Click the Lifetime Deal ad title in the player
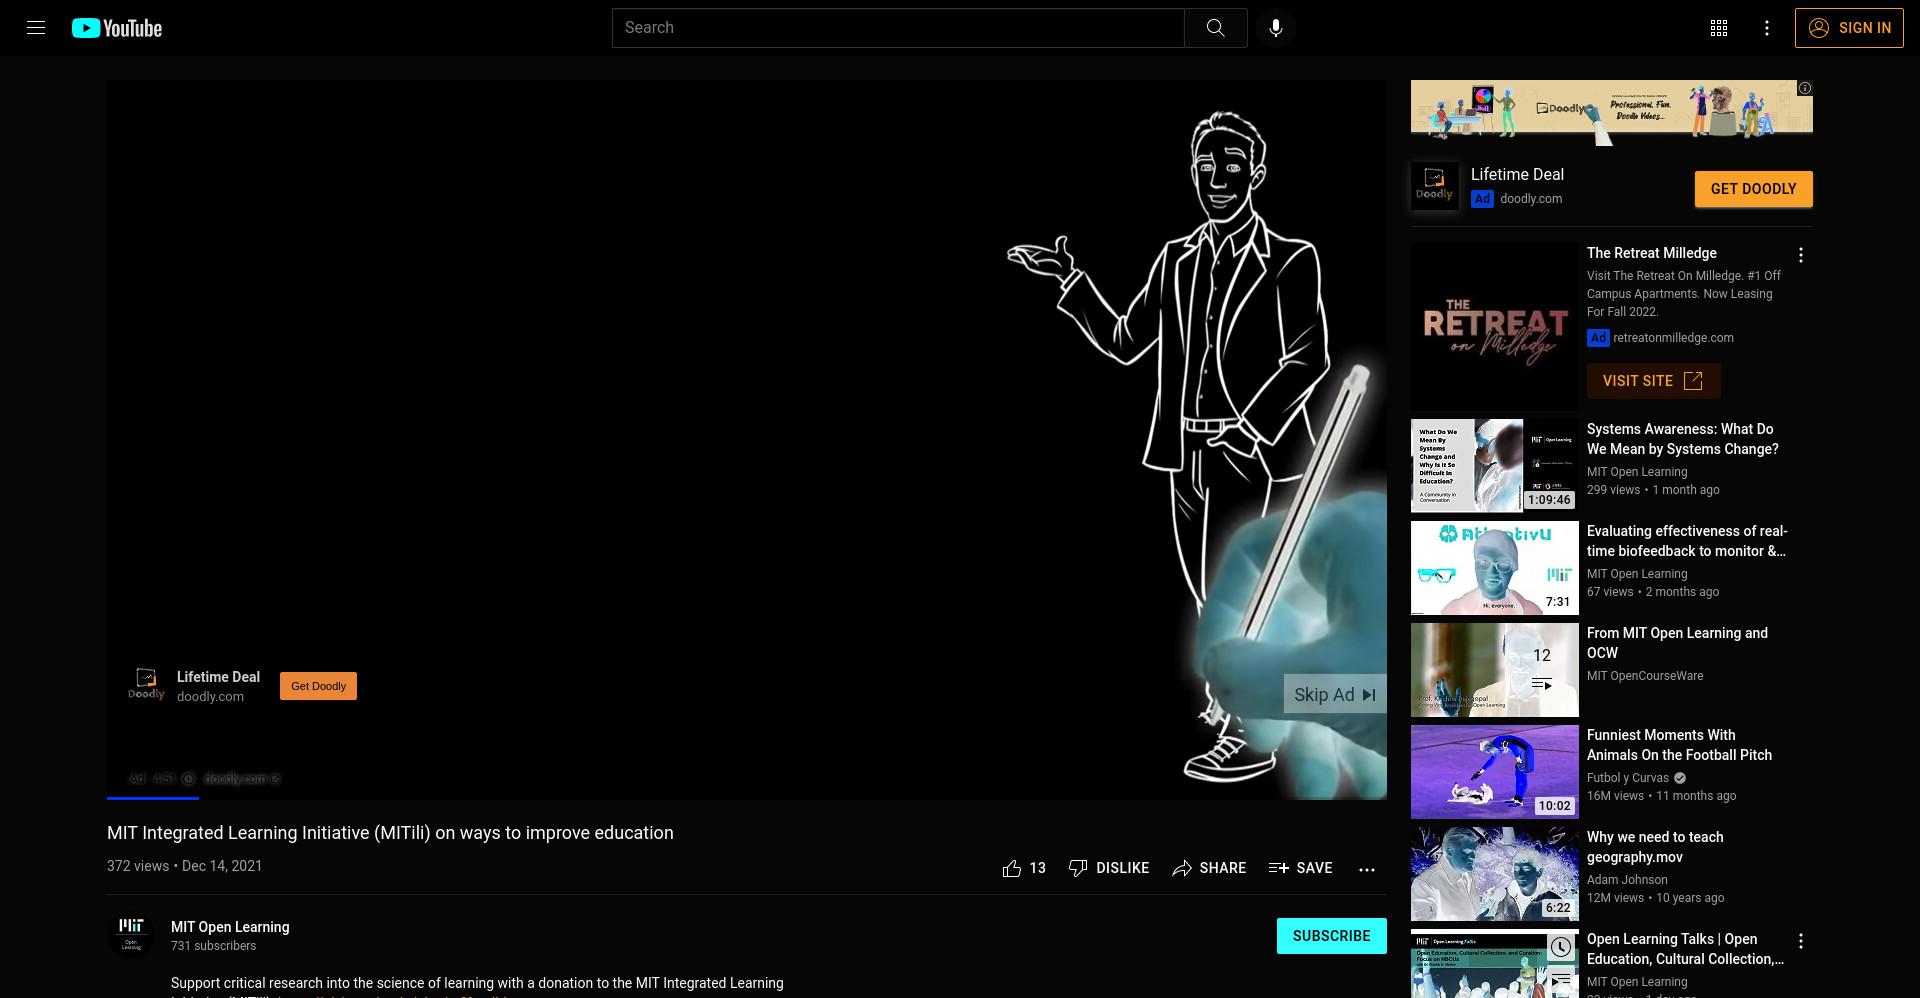 coord(218,677)
